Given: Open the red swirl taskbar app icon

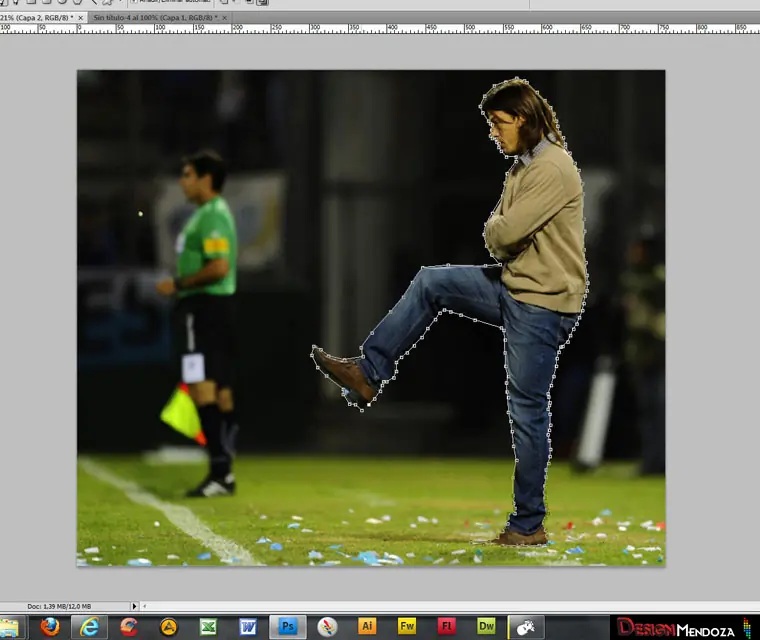Looking at the screenshot, I should pyautogui.click(x=129, y=627).
